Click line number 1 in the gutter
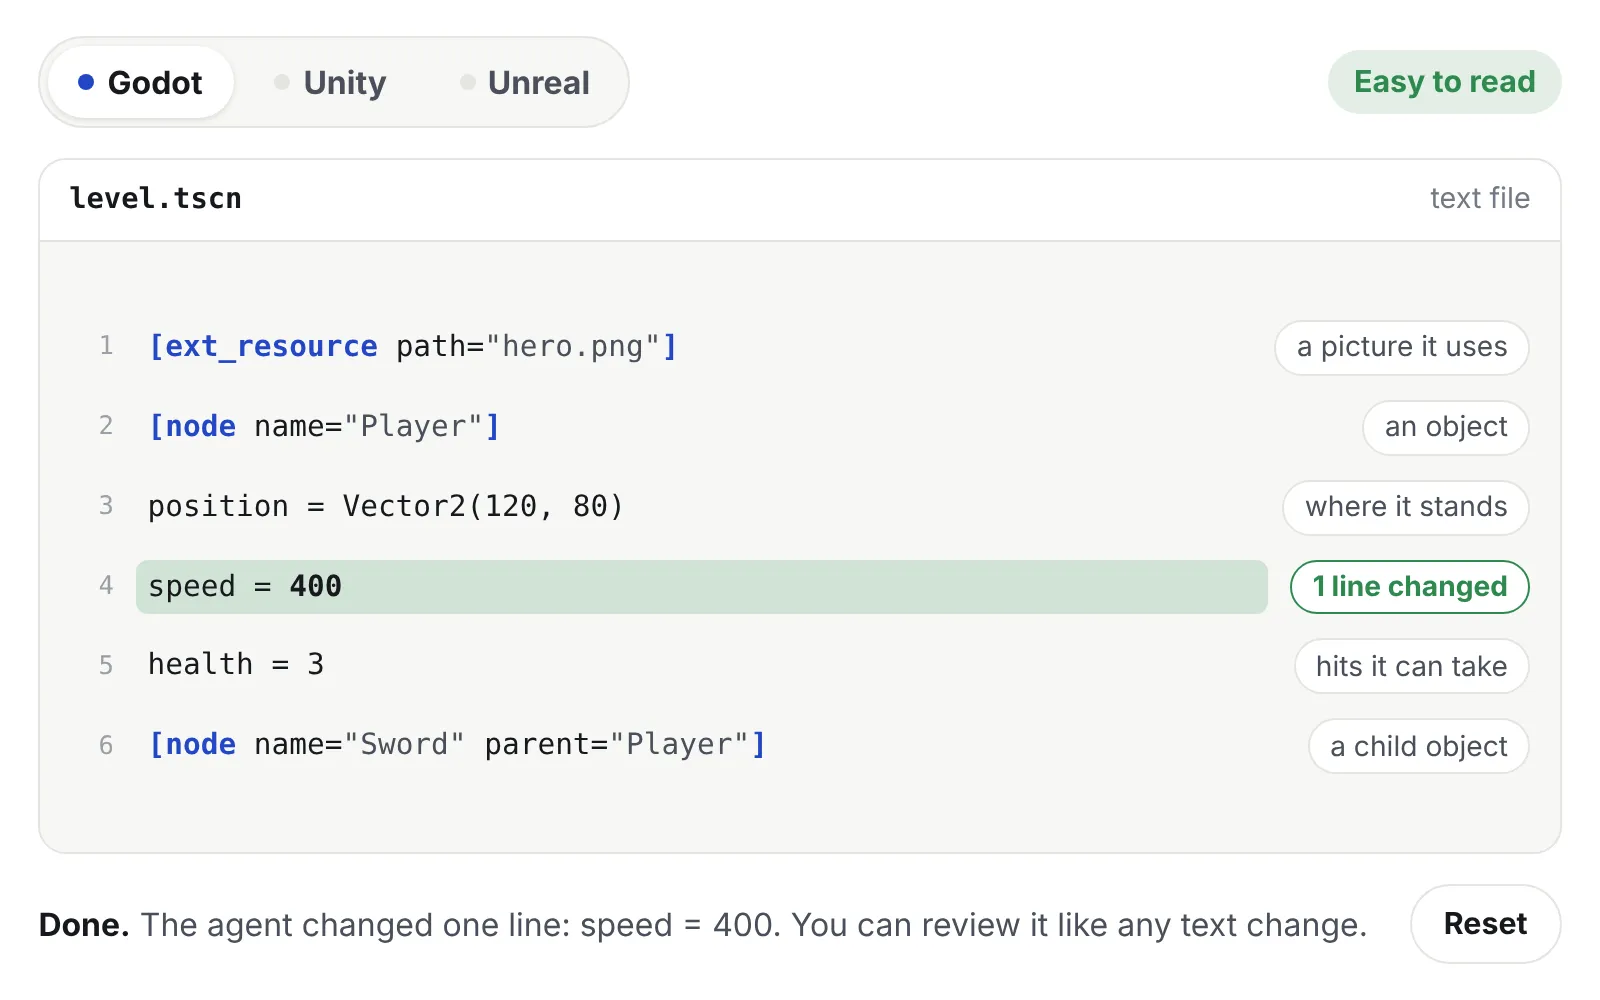Viewport: 1600px width, 1000px height. click(x=106, y=345)
